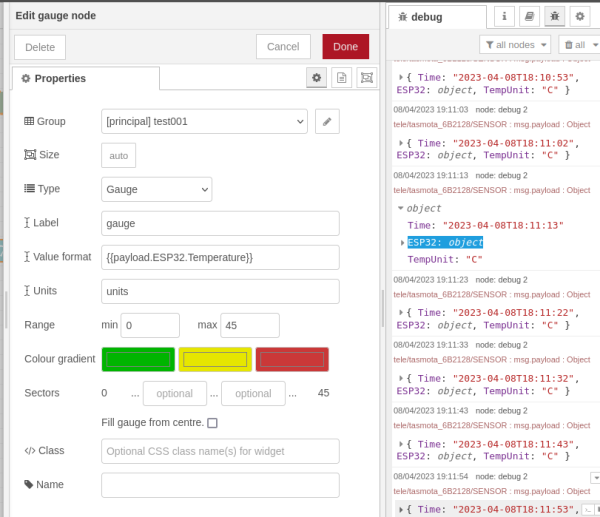The height and width of the screenshot is (517, 600).
Task: Expand the 18:11:02 debug message object
Action: pos(401,143)
